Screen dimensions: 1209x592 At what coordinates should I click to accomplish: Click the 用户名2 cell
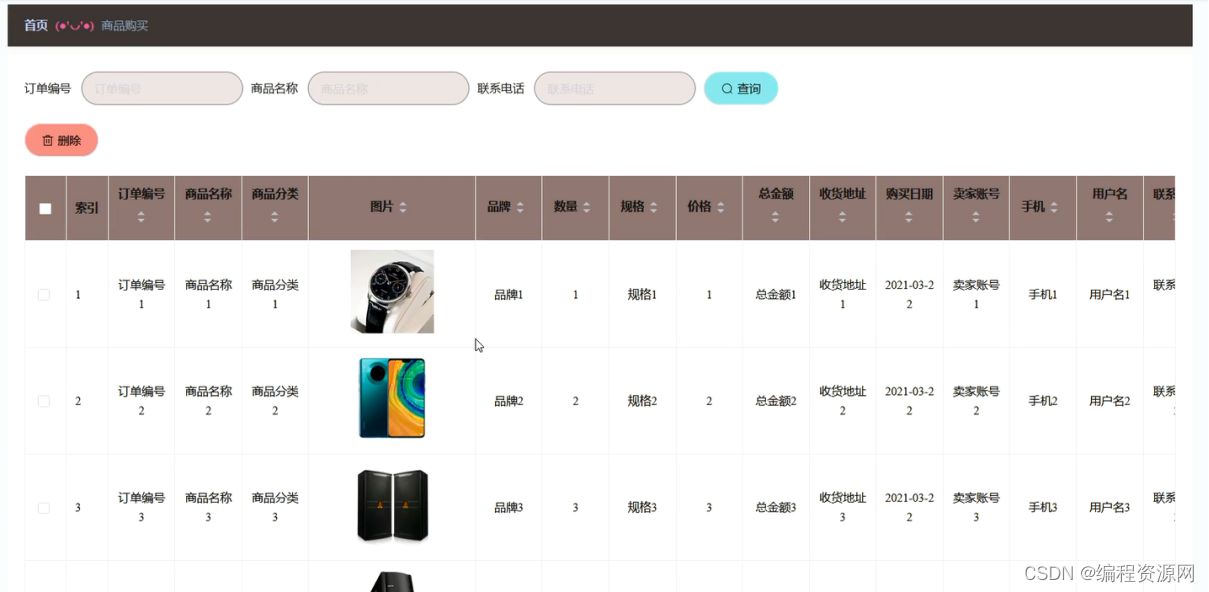pos(1110,401)
